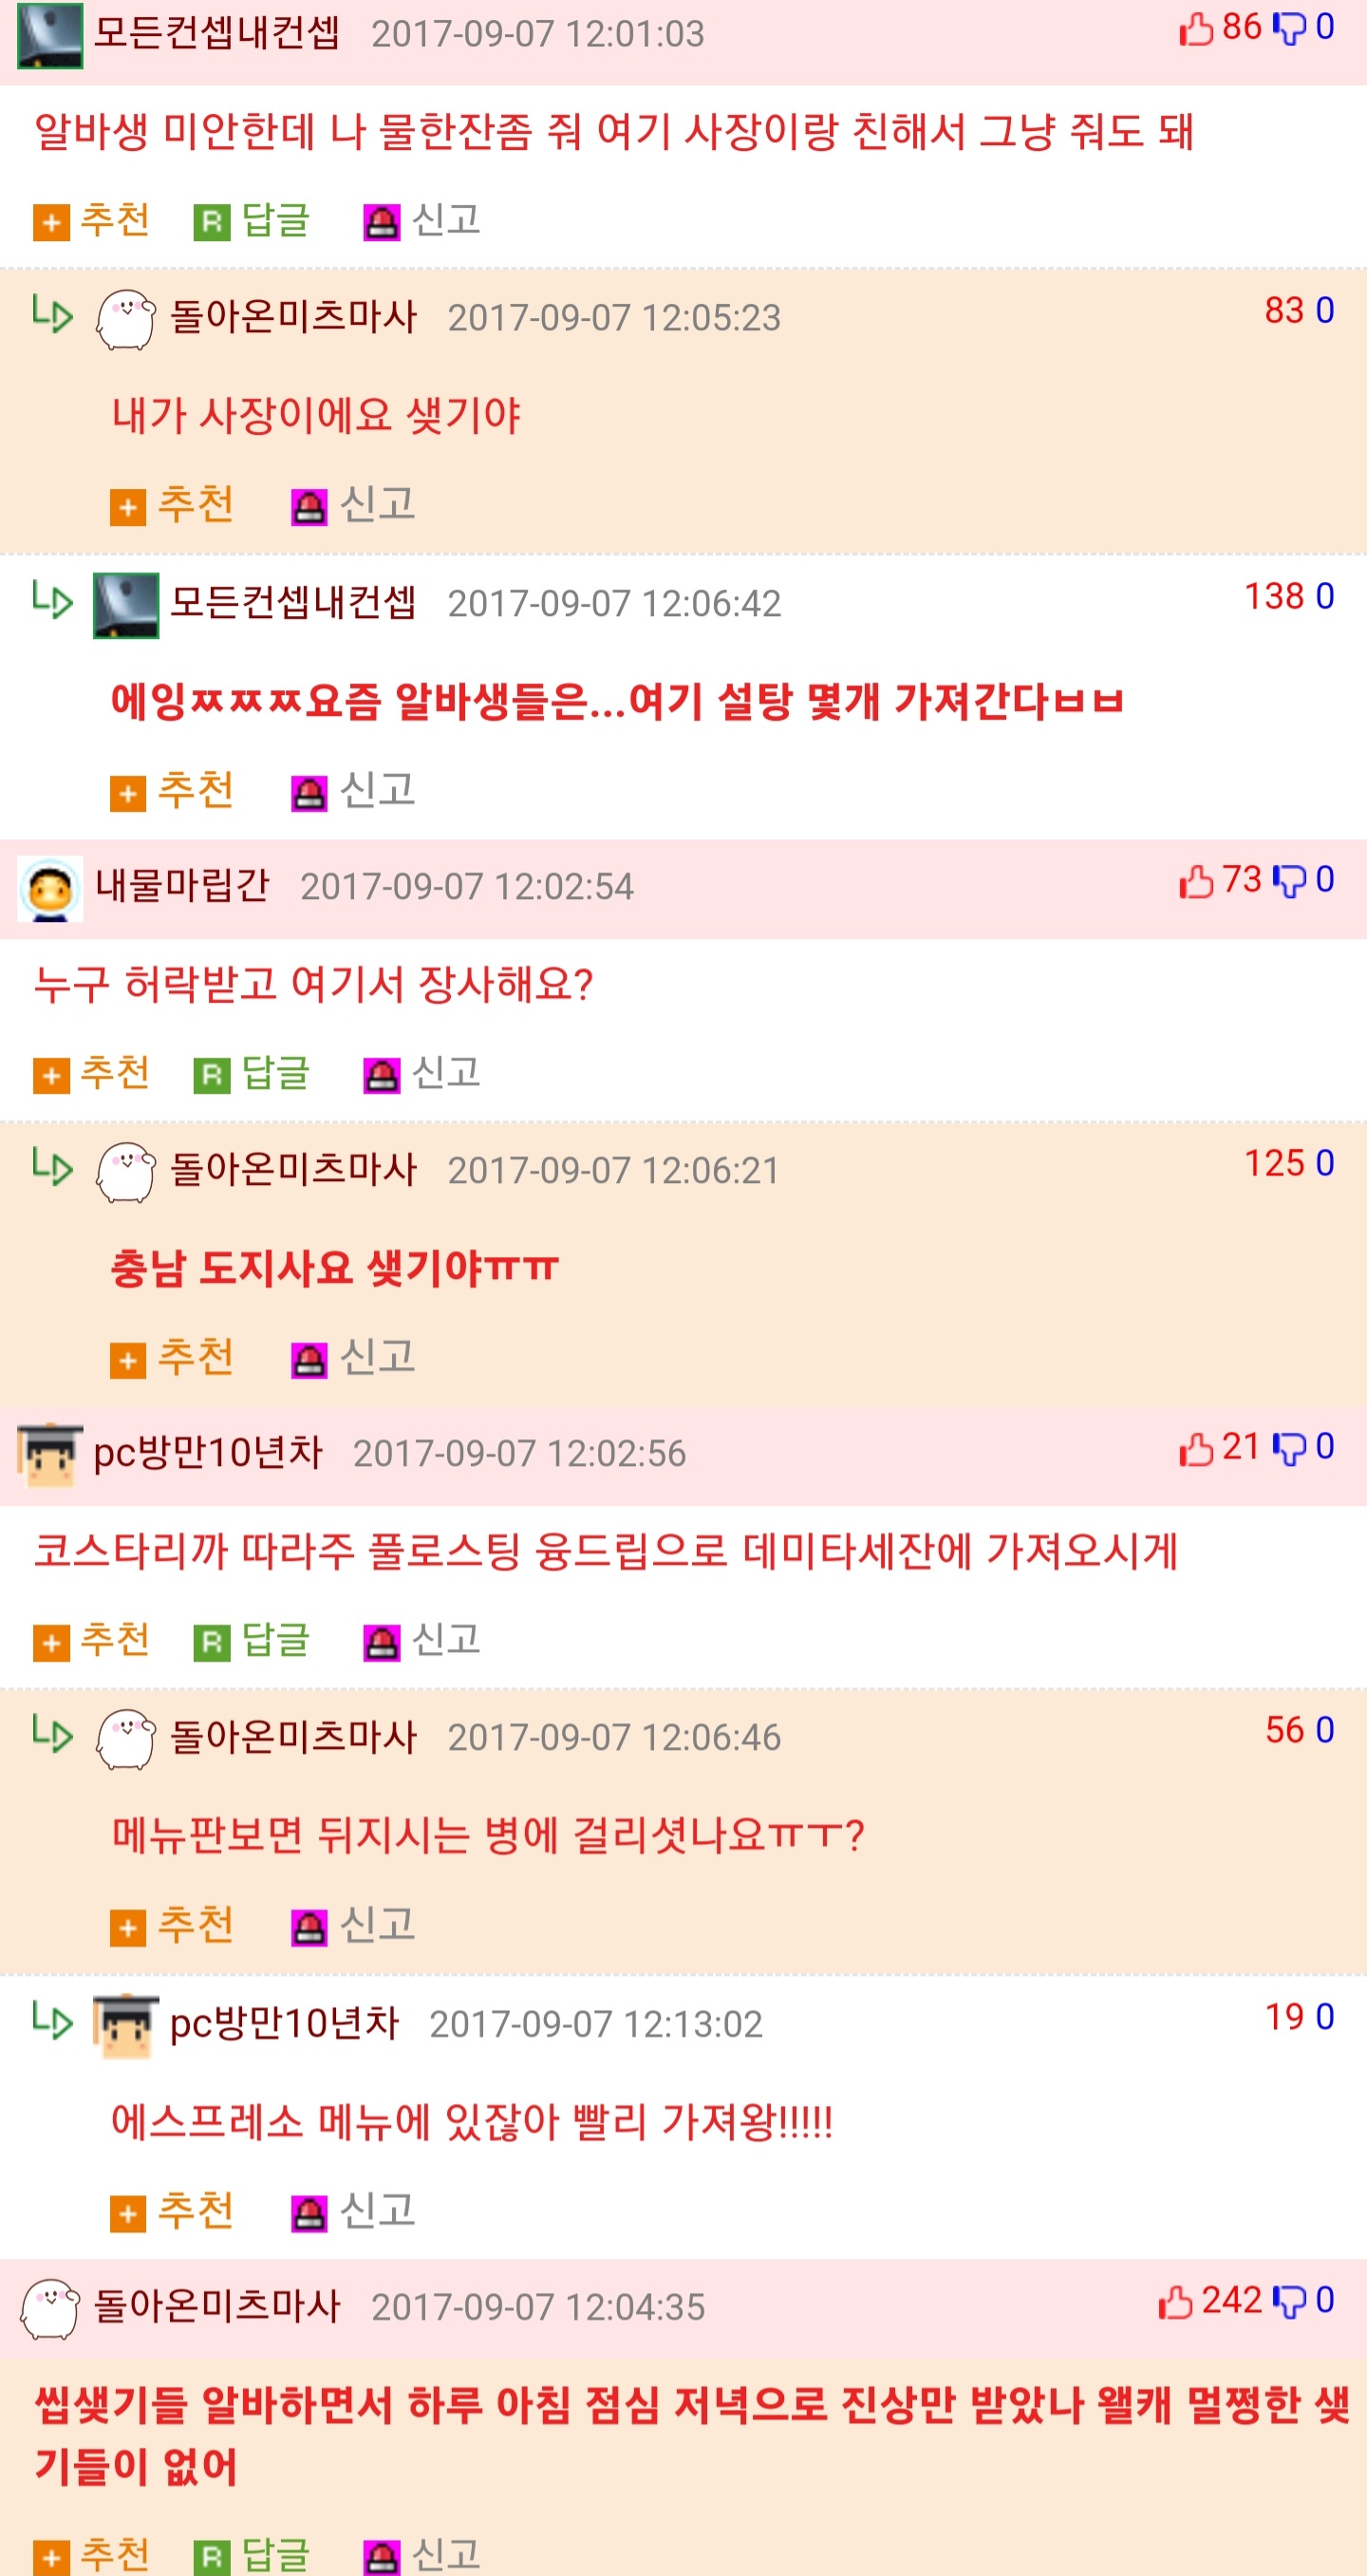Click siren 신고 icon under 충남 도지사요 reply
This screenshot has width=1367, height=2576.
click(x=309, y=1360)
